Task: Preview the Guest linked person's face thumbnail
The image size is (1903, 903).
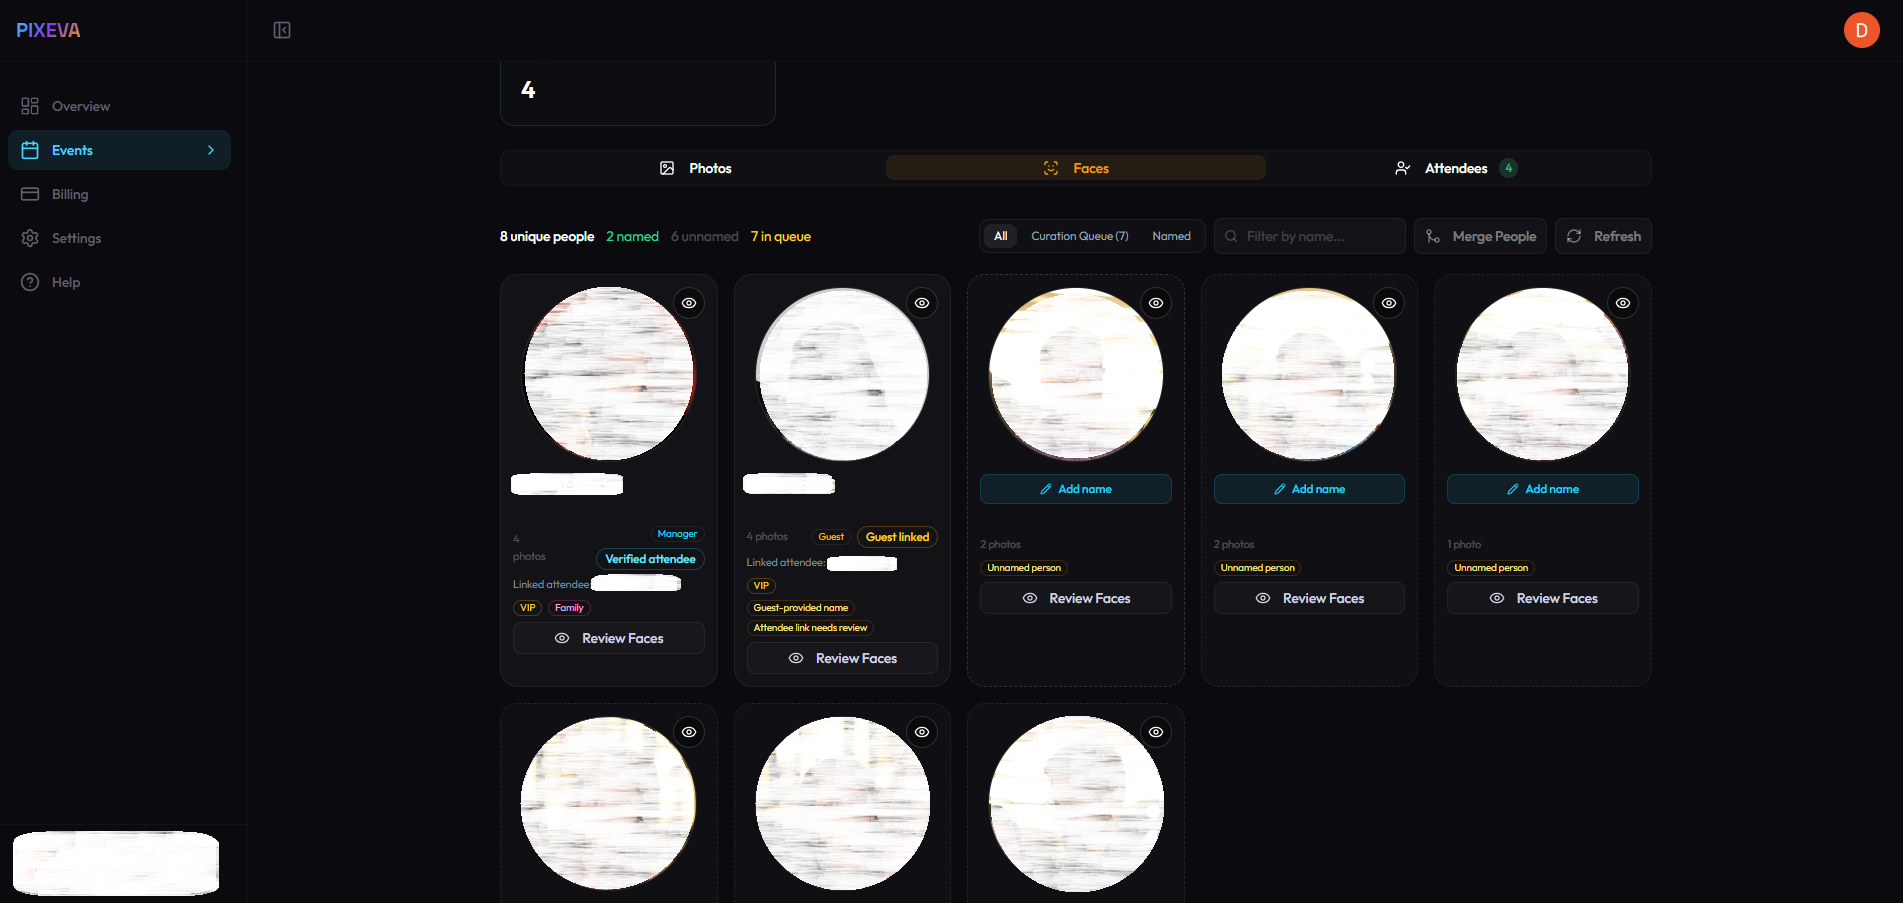Action: pyautogui.click(x=921, y=303)
